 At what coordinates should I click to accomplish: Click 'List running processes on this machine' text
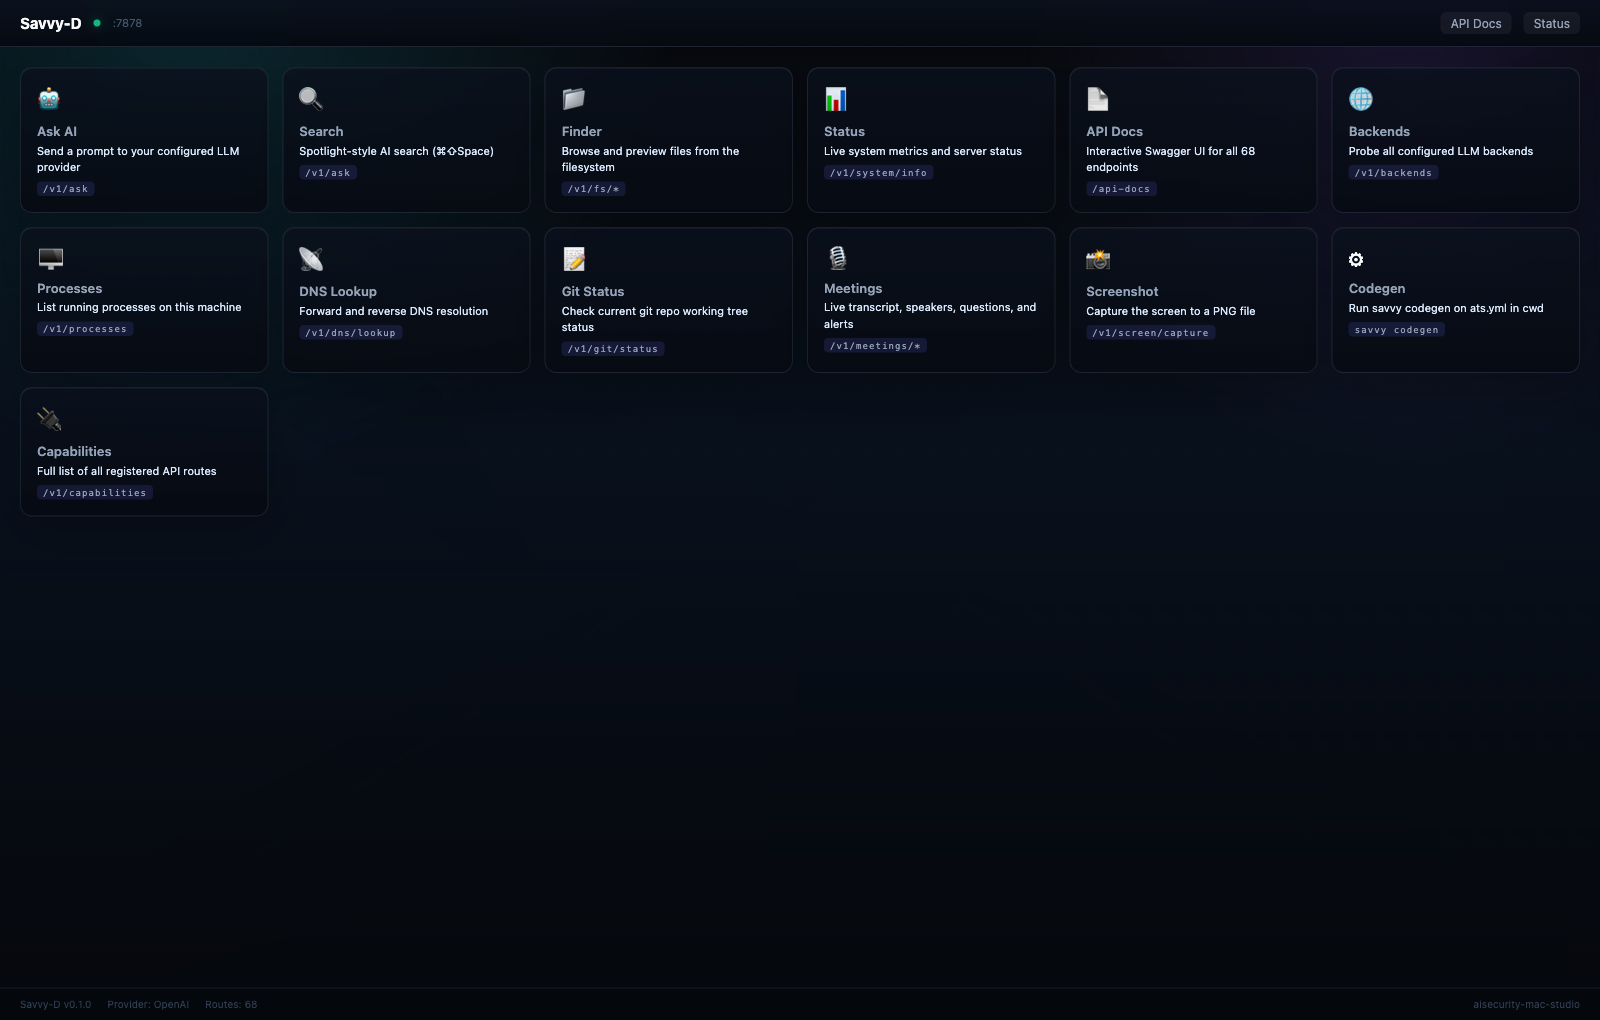click(x=139, y=307)
